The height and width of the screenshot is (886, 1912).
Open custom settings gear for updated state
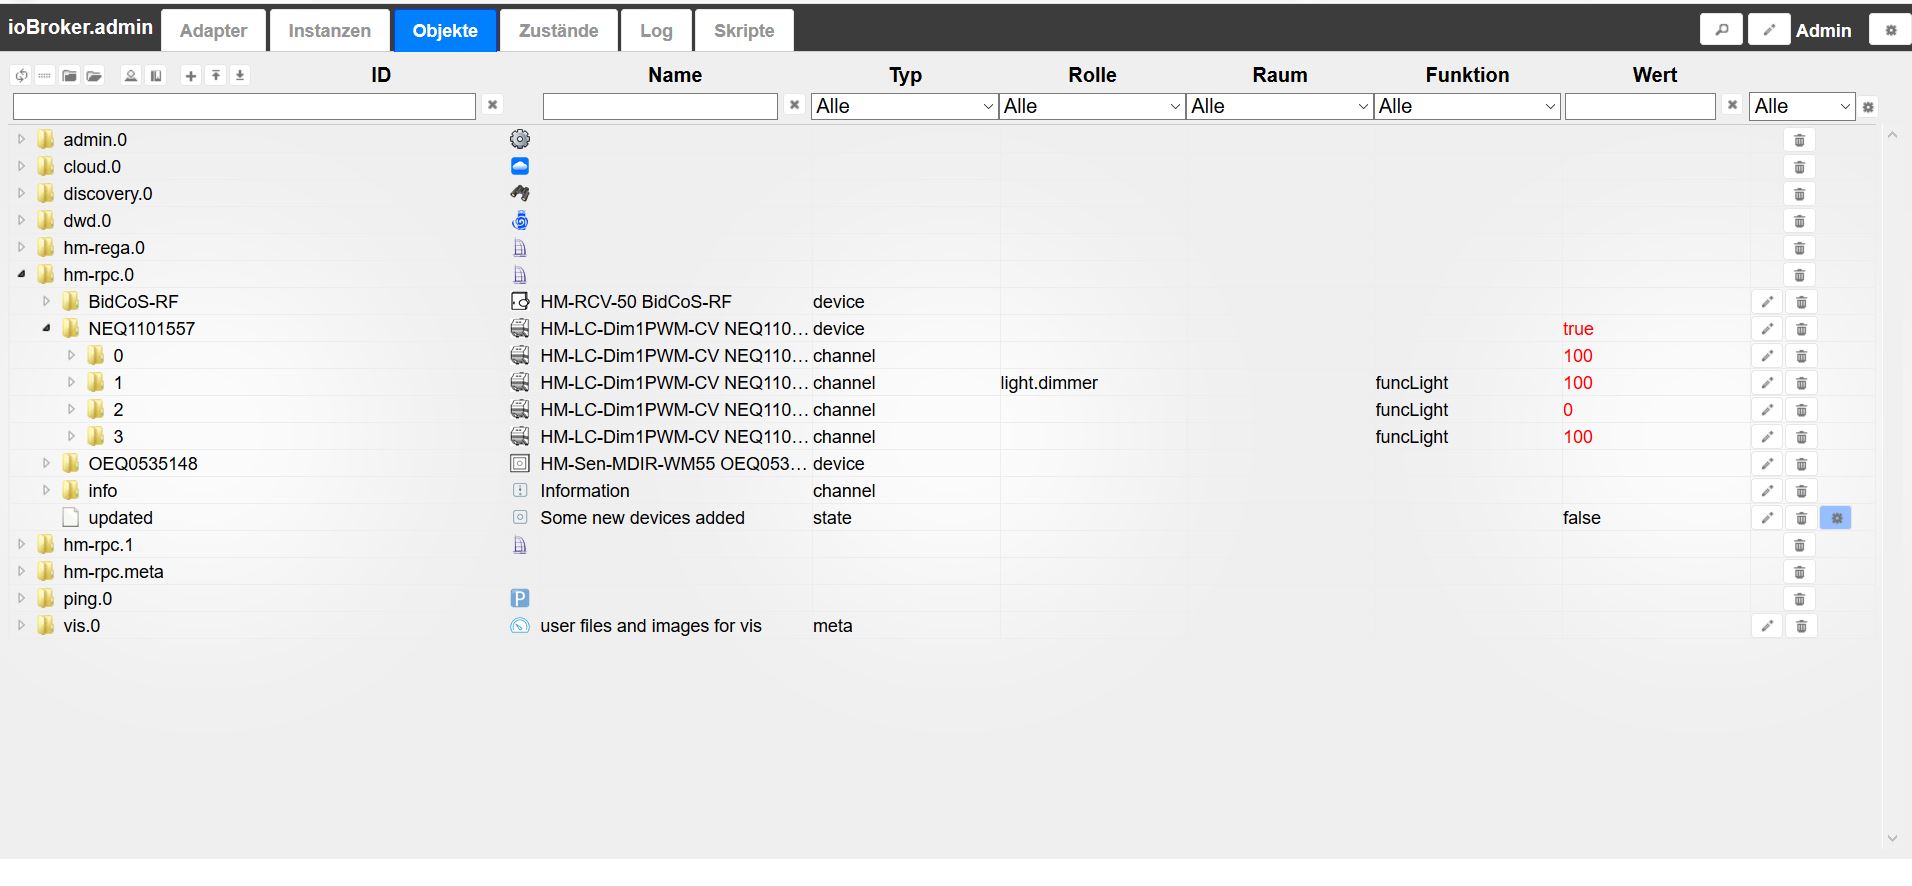tap(1836, 518)
